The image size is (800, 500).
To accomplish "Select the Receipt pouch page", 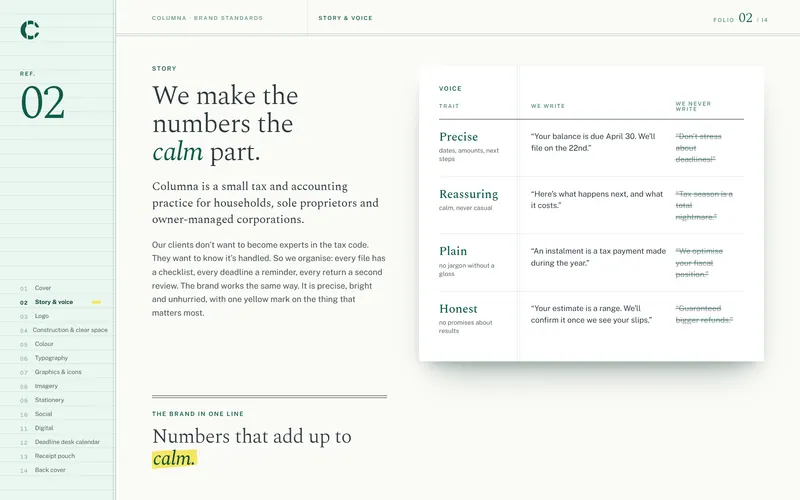I will click(x=55, y=456).
